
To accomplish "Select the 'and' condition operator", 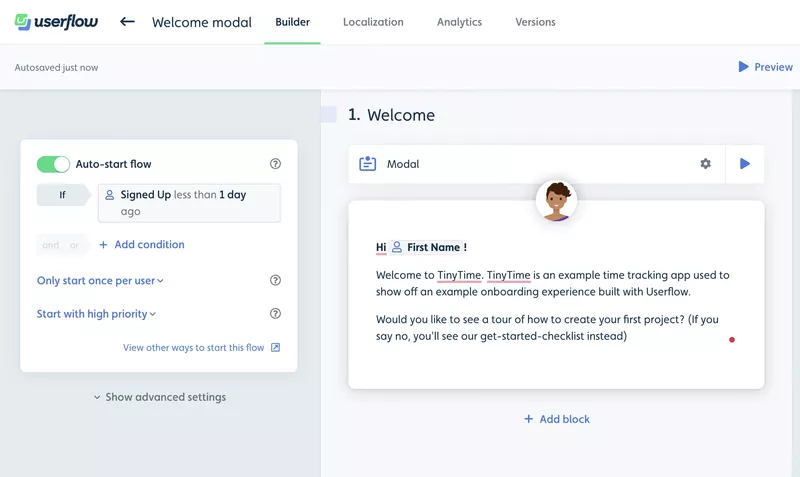I will (51, 245).
